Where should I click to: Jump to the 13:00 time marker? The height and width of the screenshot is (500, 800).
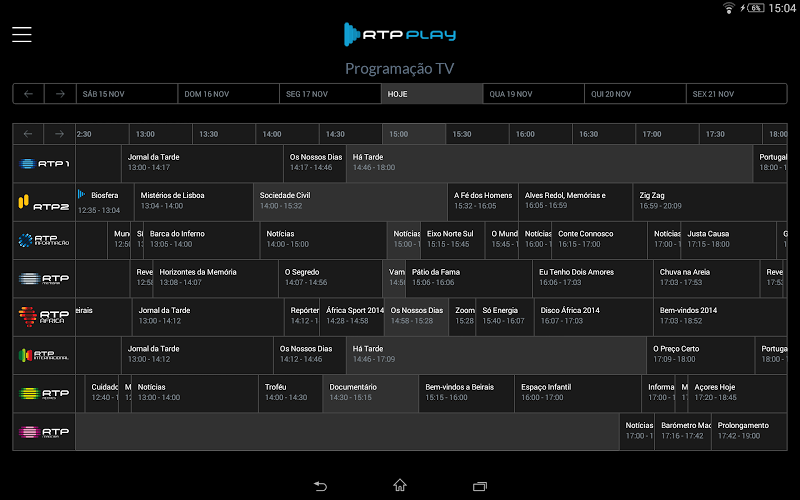click(x=160, y=134)
